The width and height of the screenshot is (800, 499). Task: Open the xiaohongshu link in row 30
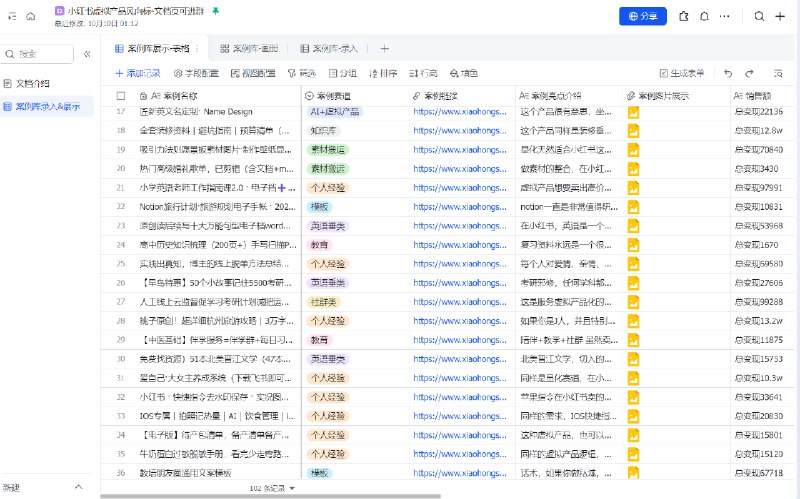460,359
